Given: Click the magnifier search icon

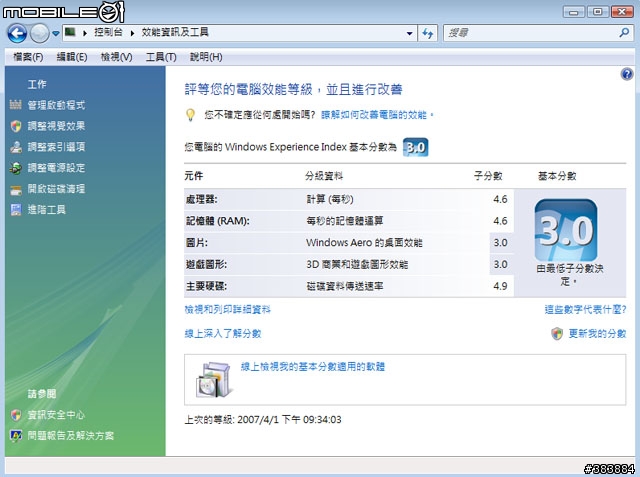Looking at the screenshot, I should pyautogui.click(x=624, y=33).
